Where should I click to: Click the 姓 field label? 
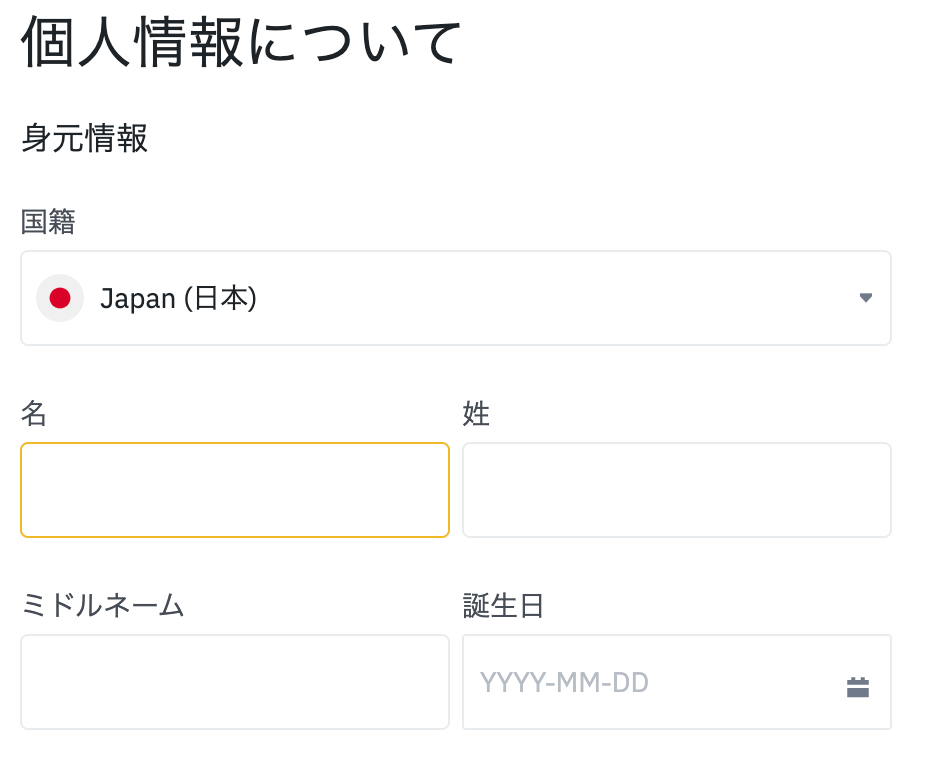click(x=476, y=413)
